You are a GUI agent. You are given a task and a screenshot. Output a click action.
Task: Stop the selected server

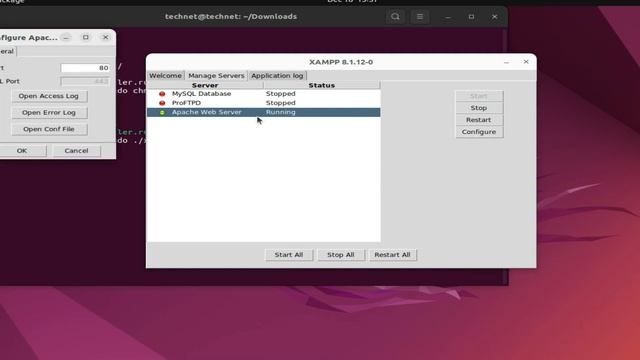(479, 108)
